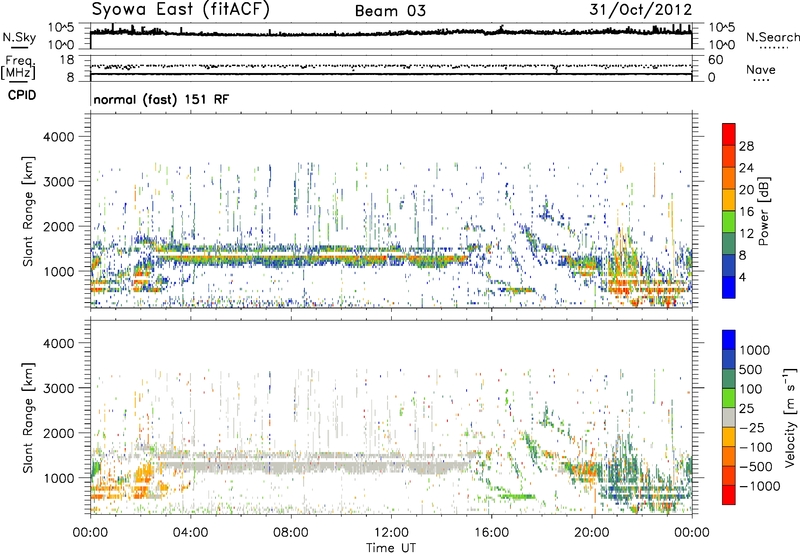
Task: Click the "N.Search" legend label
Action: [772, 37]
